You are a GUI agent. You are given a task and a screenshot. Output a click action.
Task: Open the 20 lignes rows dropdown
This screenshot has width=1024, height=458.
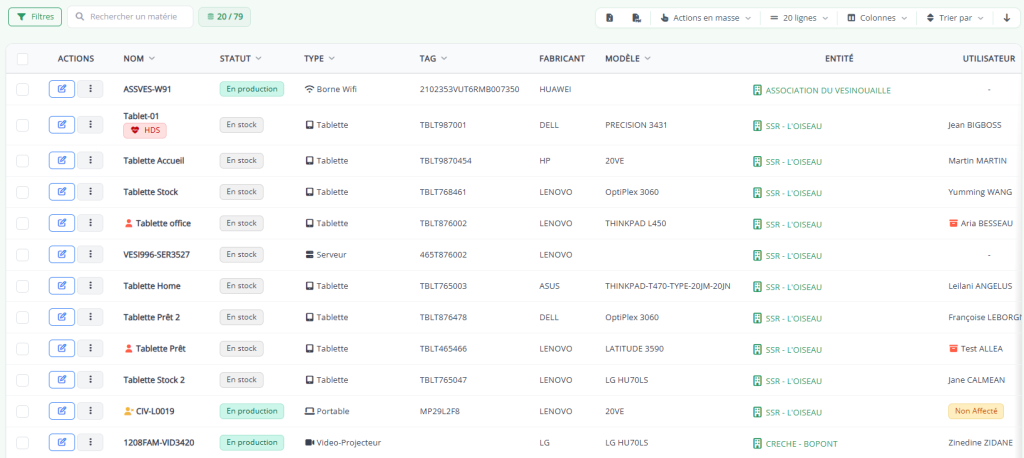(799, 18)
